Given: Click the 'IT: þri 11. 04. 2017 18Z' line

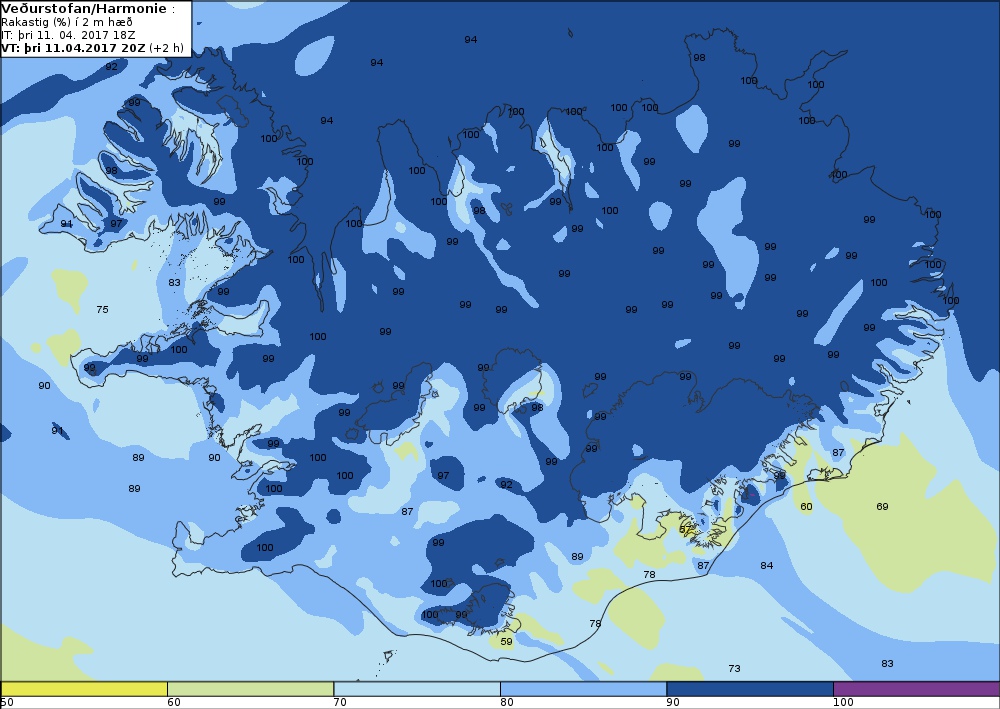Looking at the screenshot, I should pyautogui.click(x=68, y=34).
